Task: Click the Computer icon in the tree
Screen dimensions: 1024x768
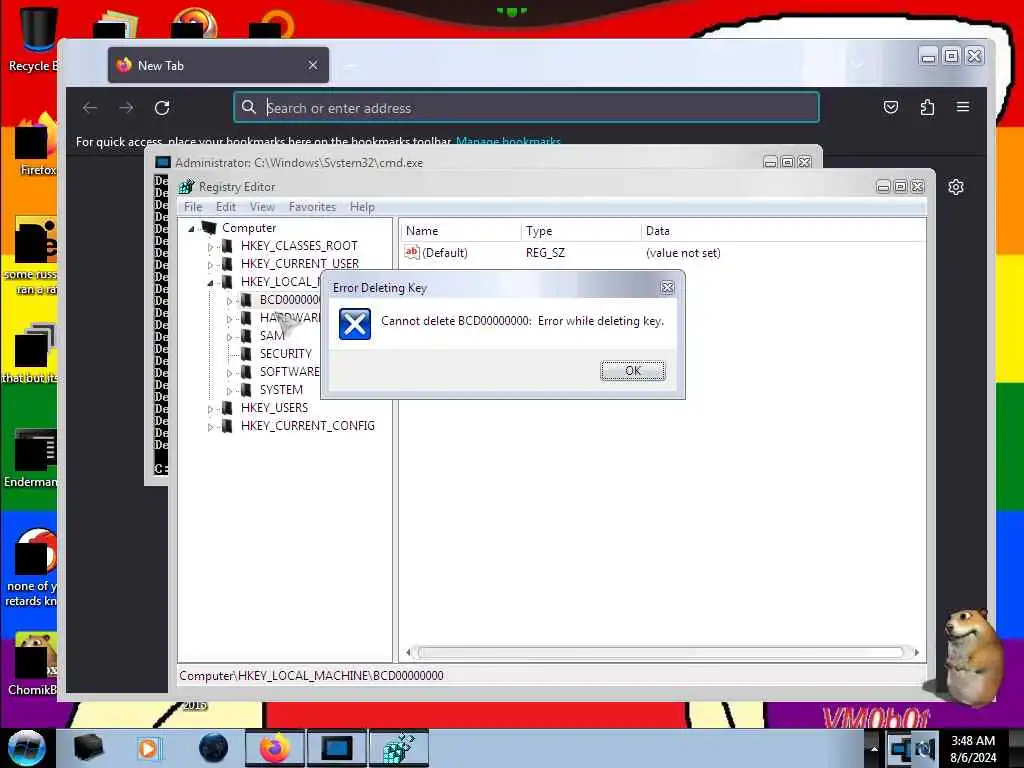Action: click(x=208, y=227)
